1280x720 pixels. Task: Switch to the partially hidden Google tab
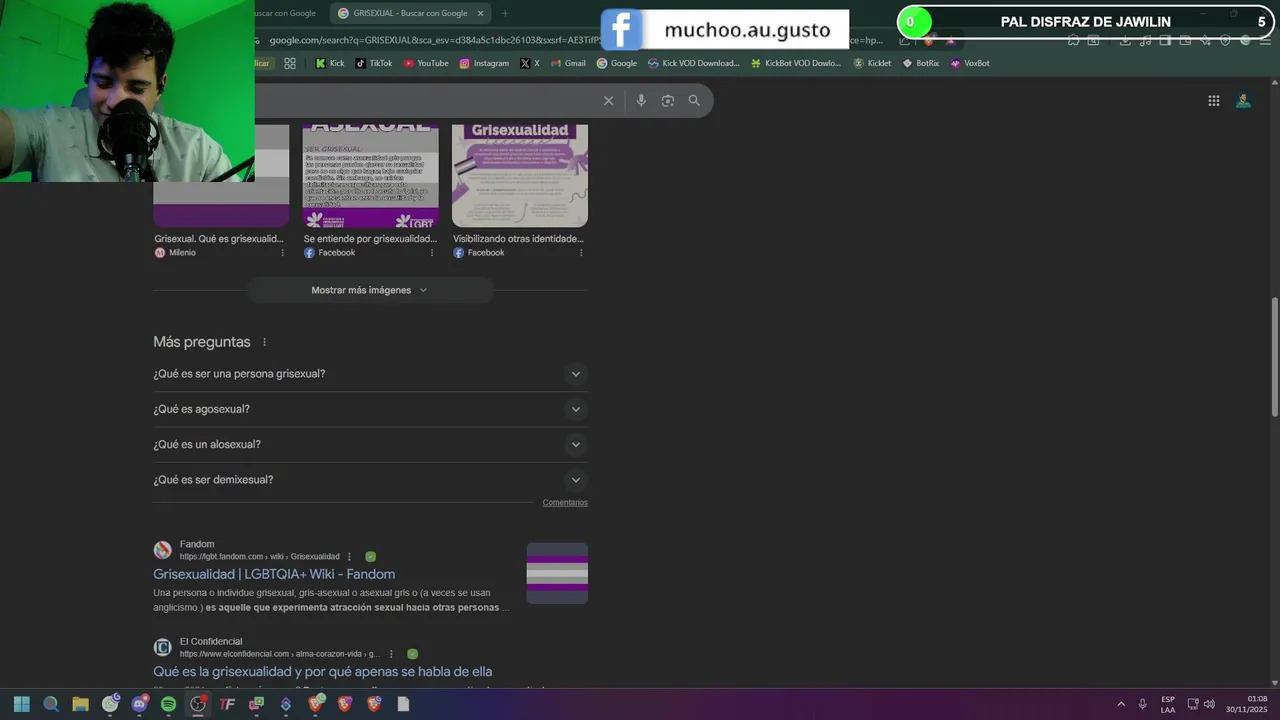pyautogui.click(x=285, y=13)
